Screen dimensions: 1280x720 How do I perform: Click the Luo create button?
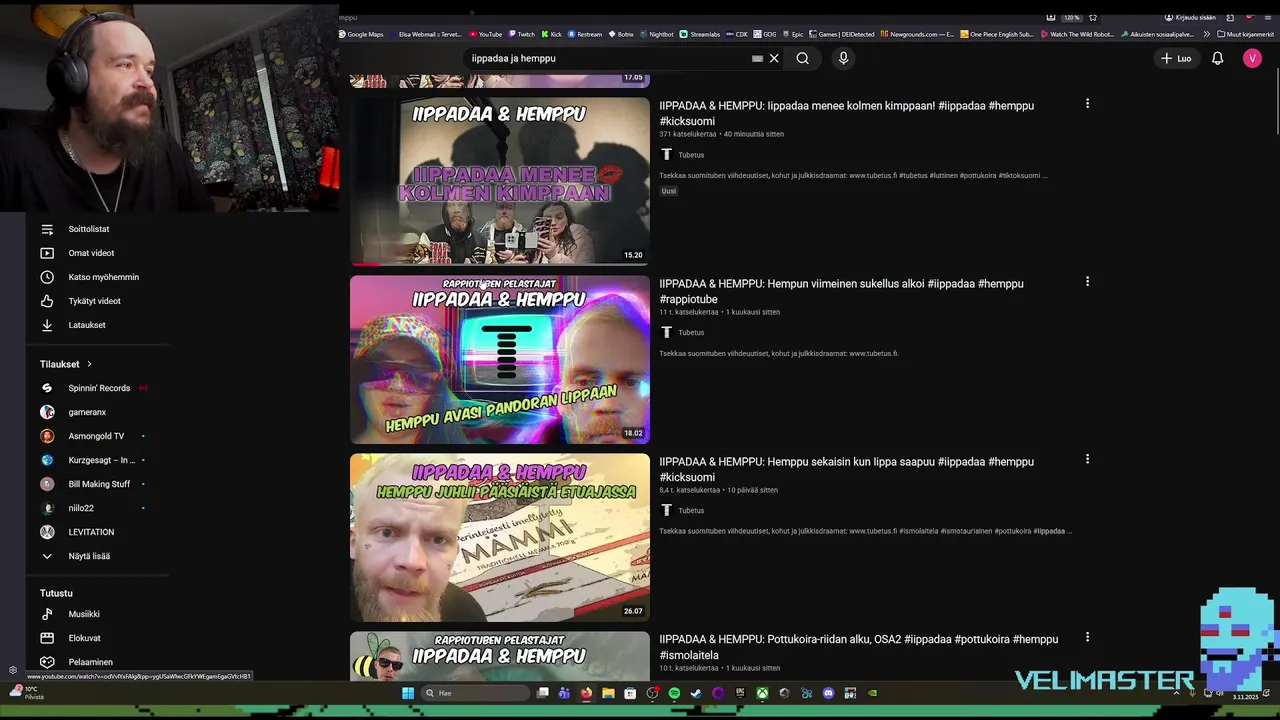pyautogui.click(x=1176, y=58)
